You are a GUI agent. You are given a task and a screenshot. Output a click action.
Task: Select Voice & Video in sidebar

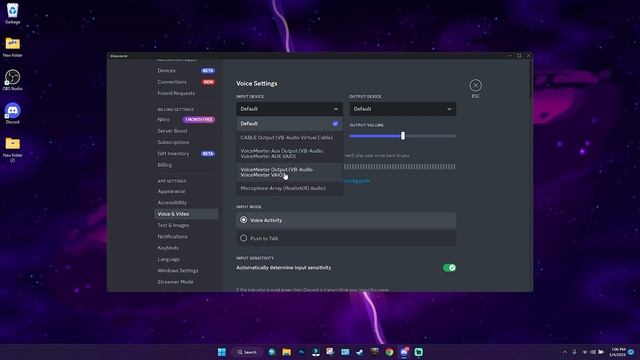(186, 214)
